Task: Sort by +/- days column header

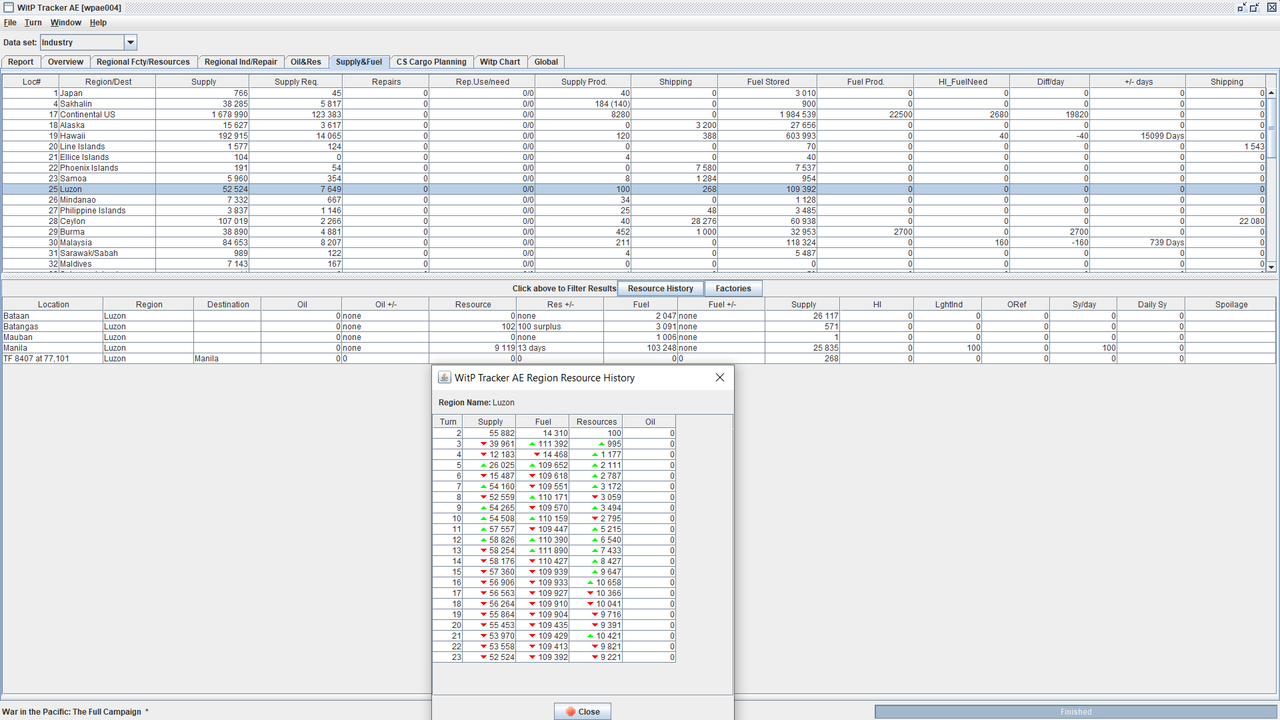Action: click(1137, 82)
